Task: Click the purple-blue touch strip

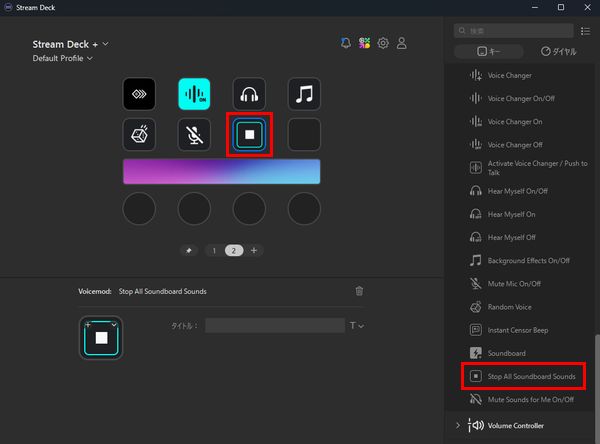Action: point(222,171)
